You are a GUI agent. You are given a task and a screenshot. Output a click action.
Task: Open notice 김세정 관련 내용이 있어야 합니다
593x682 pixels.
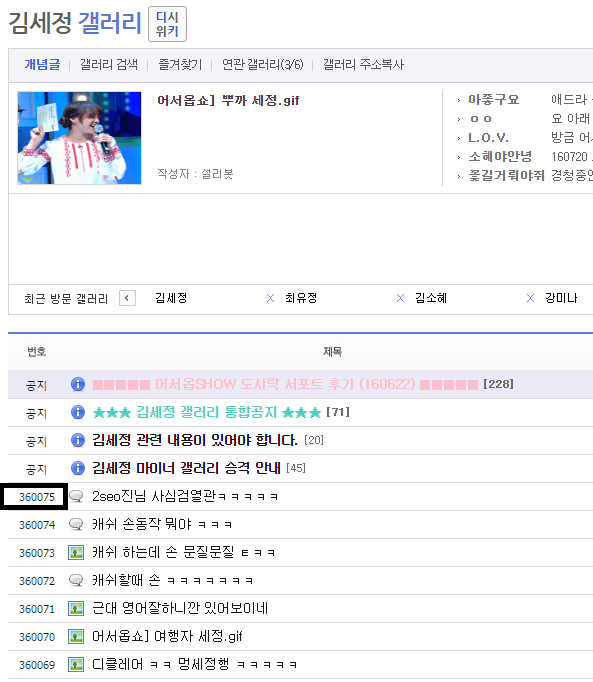[x=195, y=440]
